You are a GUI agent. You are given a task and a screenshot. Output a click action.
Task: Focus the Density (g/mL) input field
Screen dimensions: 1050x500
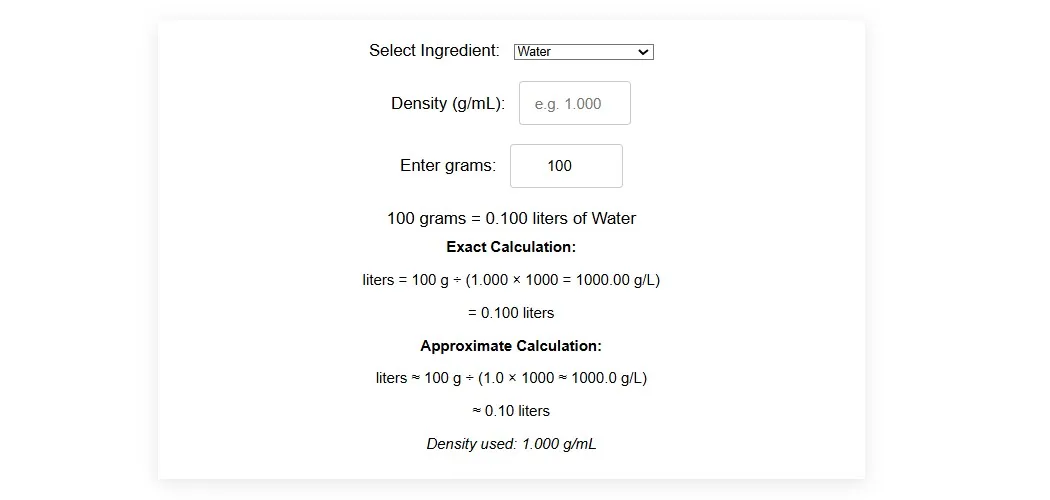(575, 103)
